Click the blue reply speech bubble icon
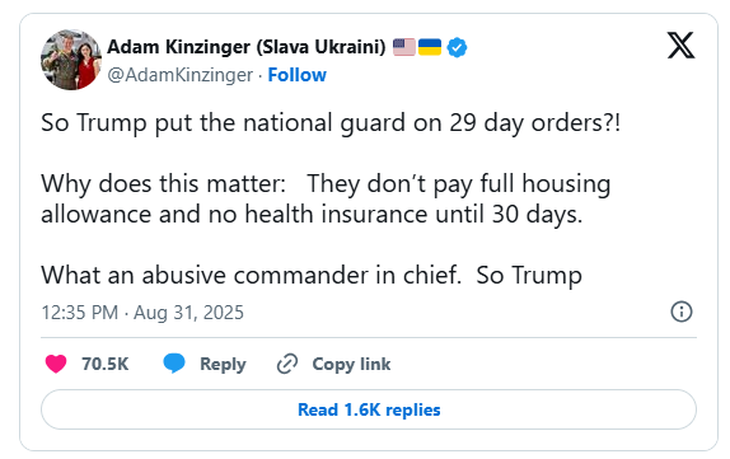 [174, 364]
